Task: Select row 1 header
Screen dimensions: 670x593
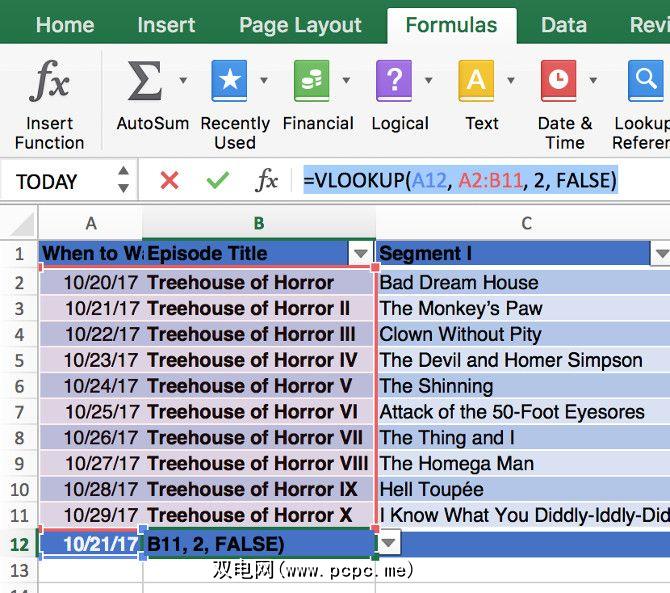Action: click(19, 254)
